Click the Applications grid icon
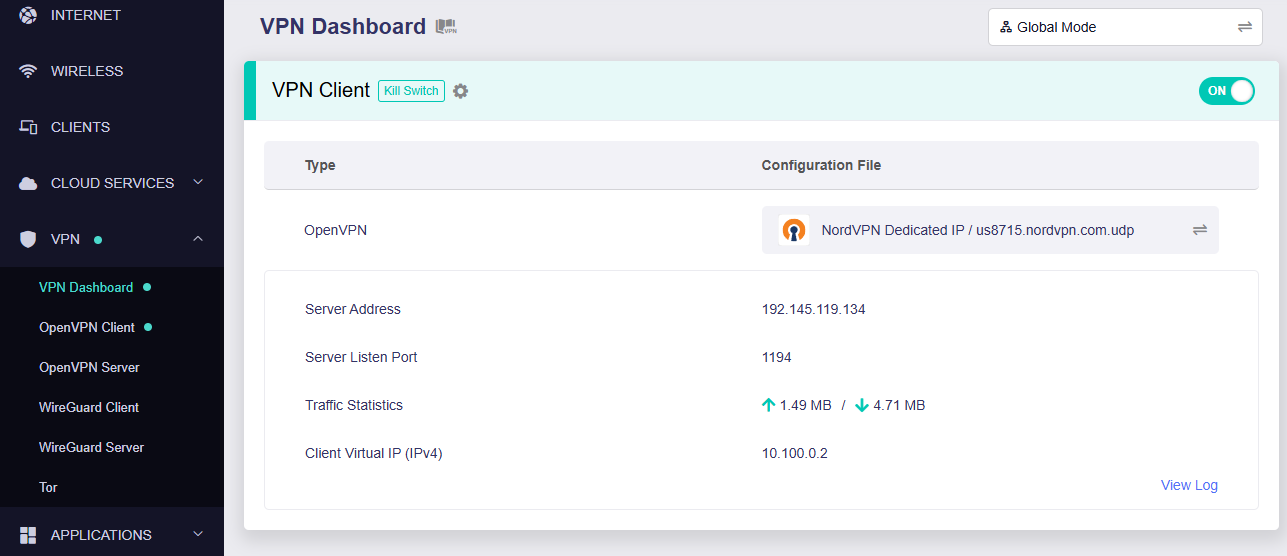 pyautogui.click(x=28, y=535)
